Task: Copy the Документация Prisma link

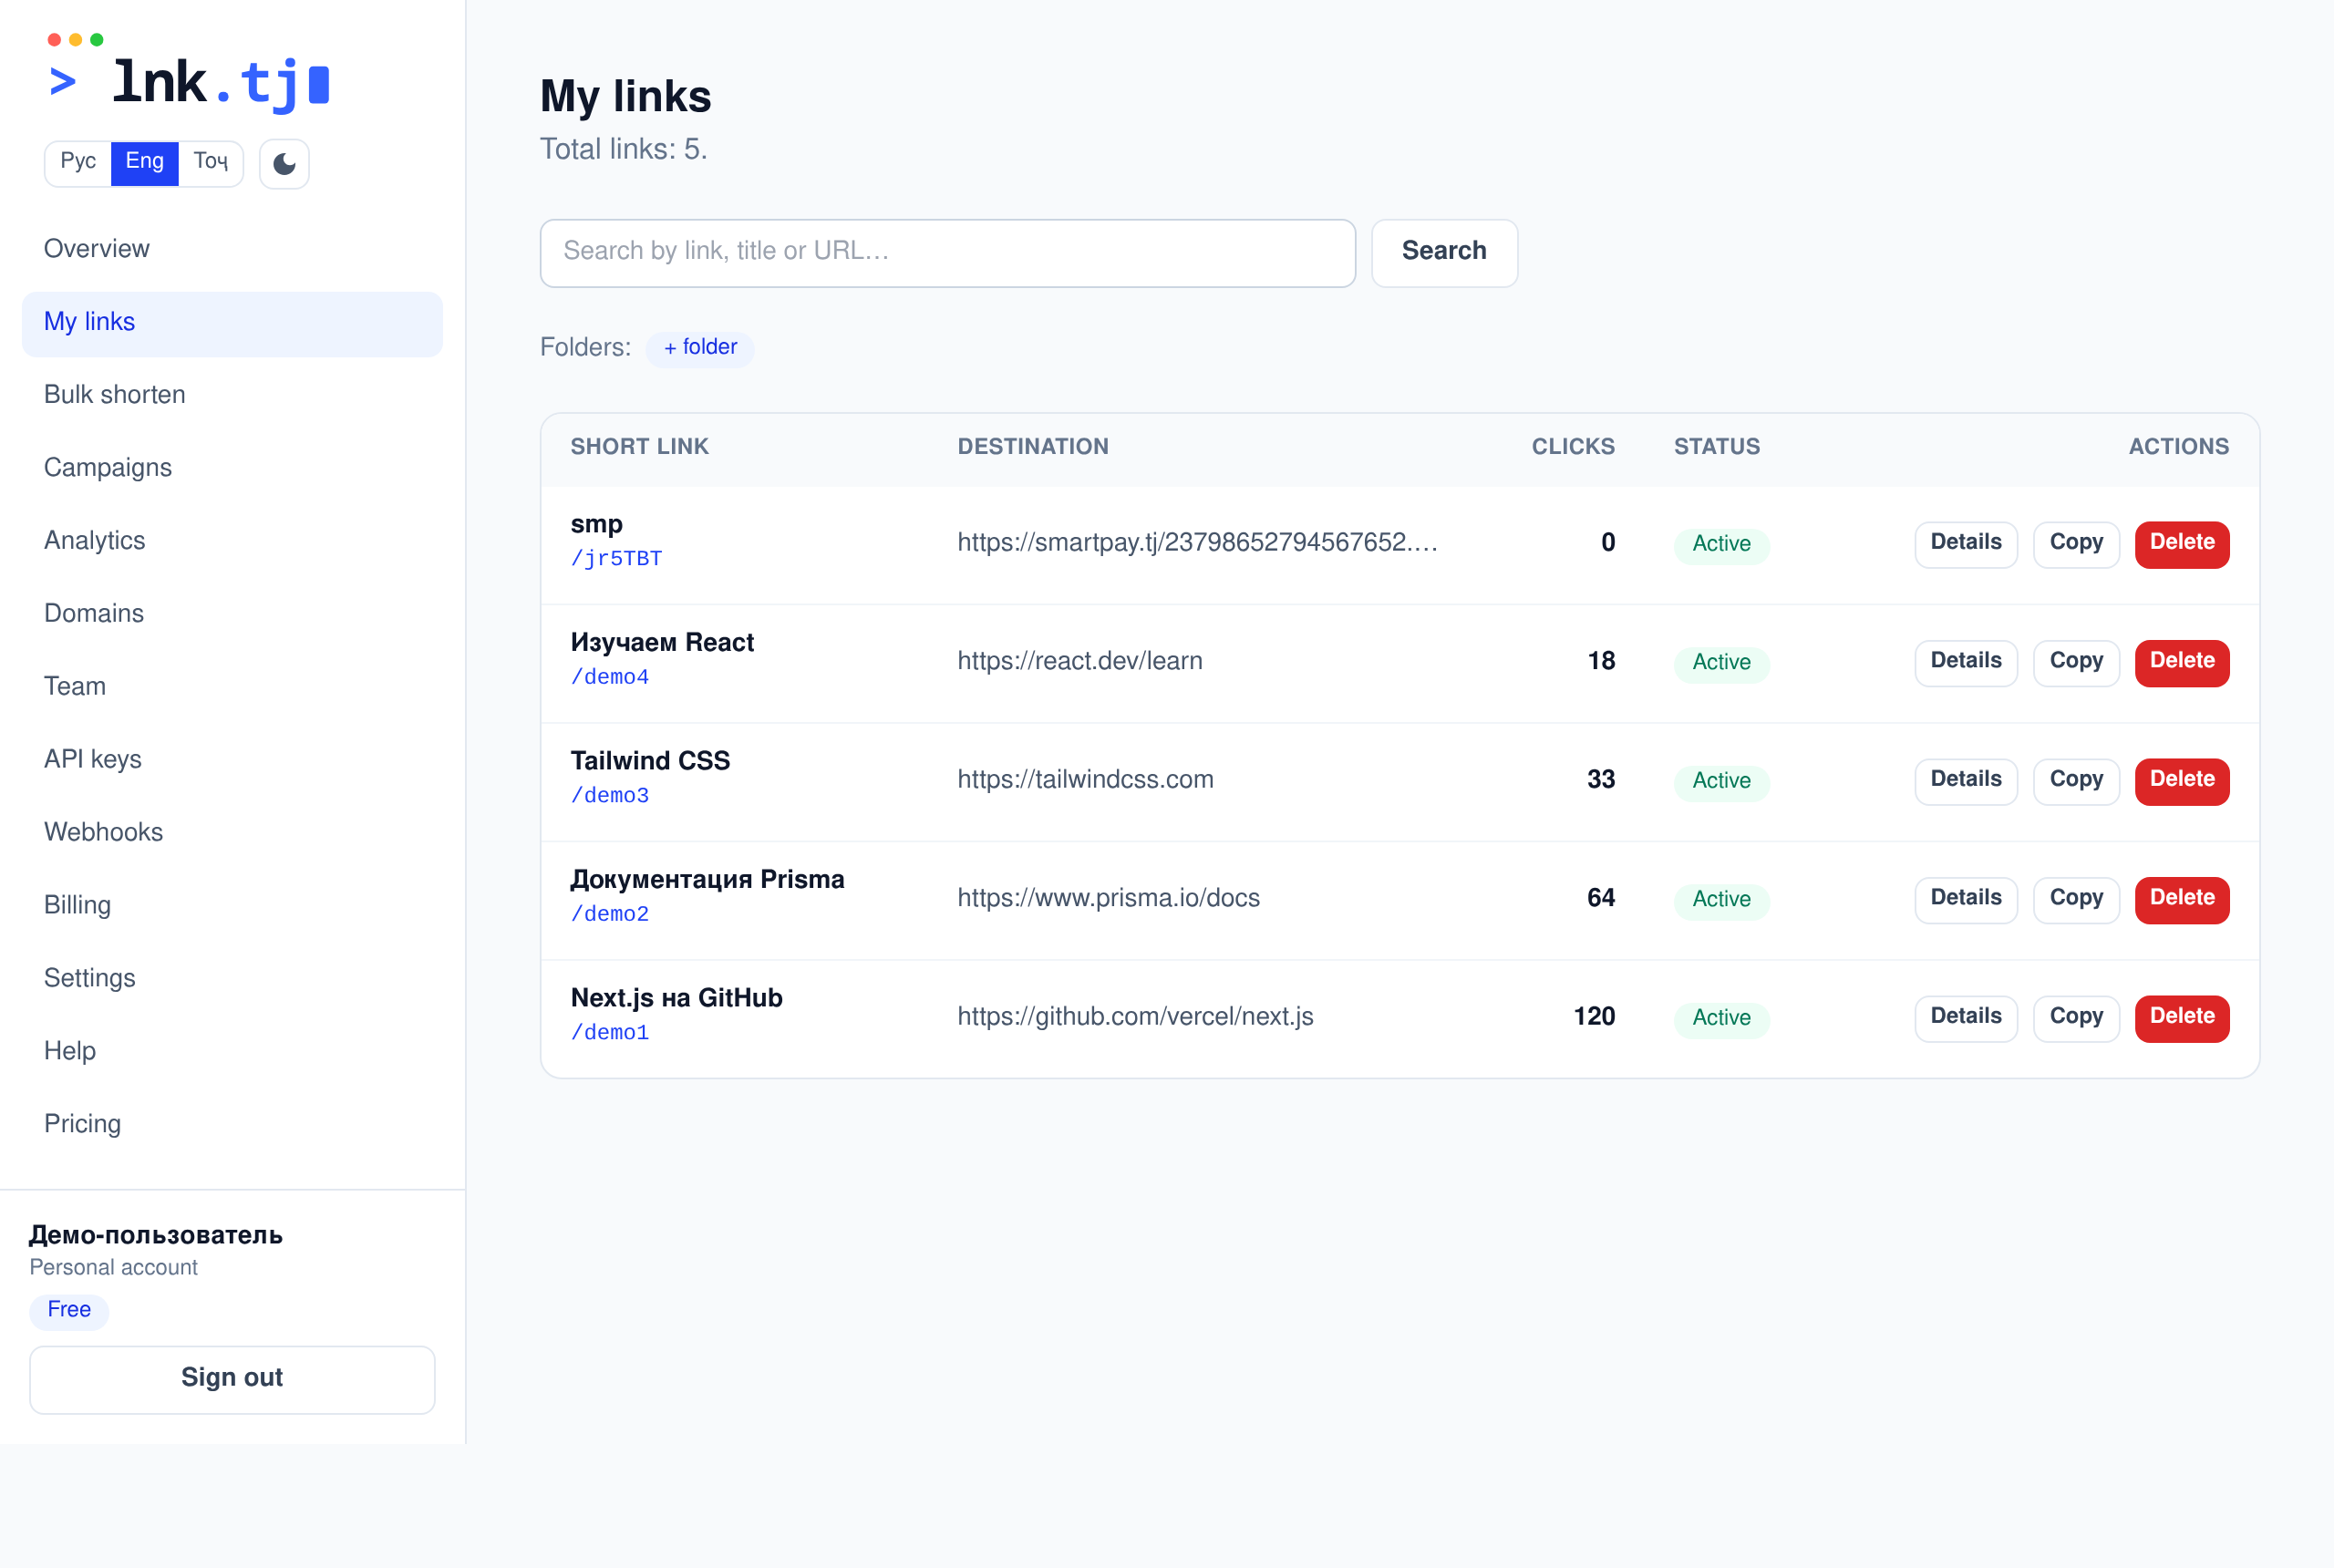Action: coord(2076,899)
